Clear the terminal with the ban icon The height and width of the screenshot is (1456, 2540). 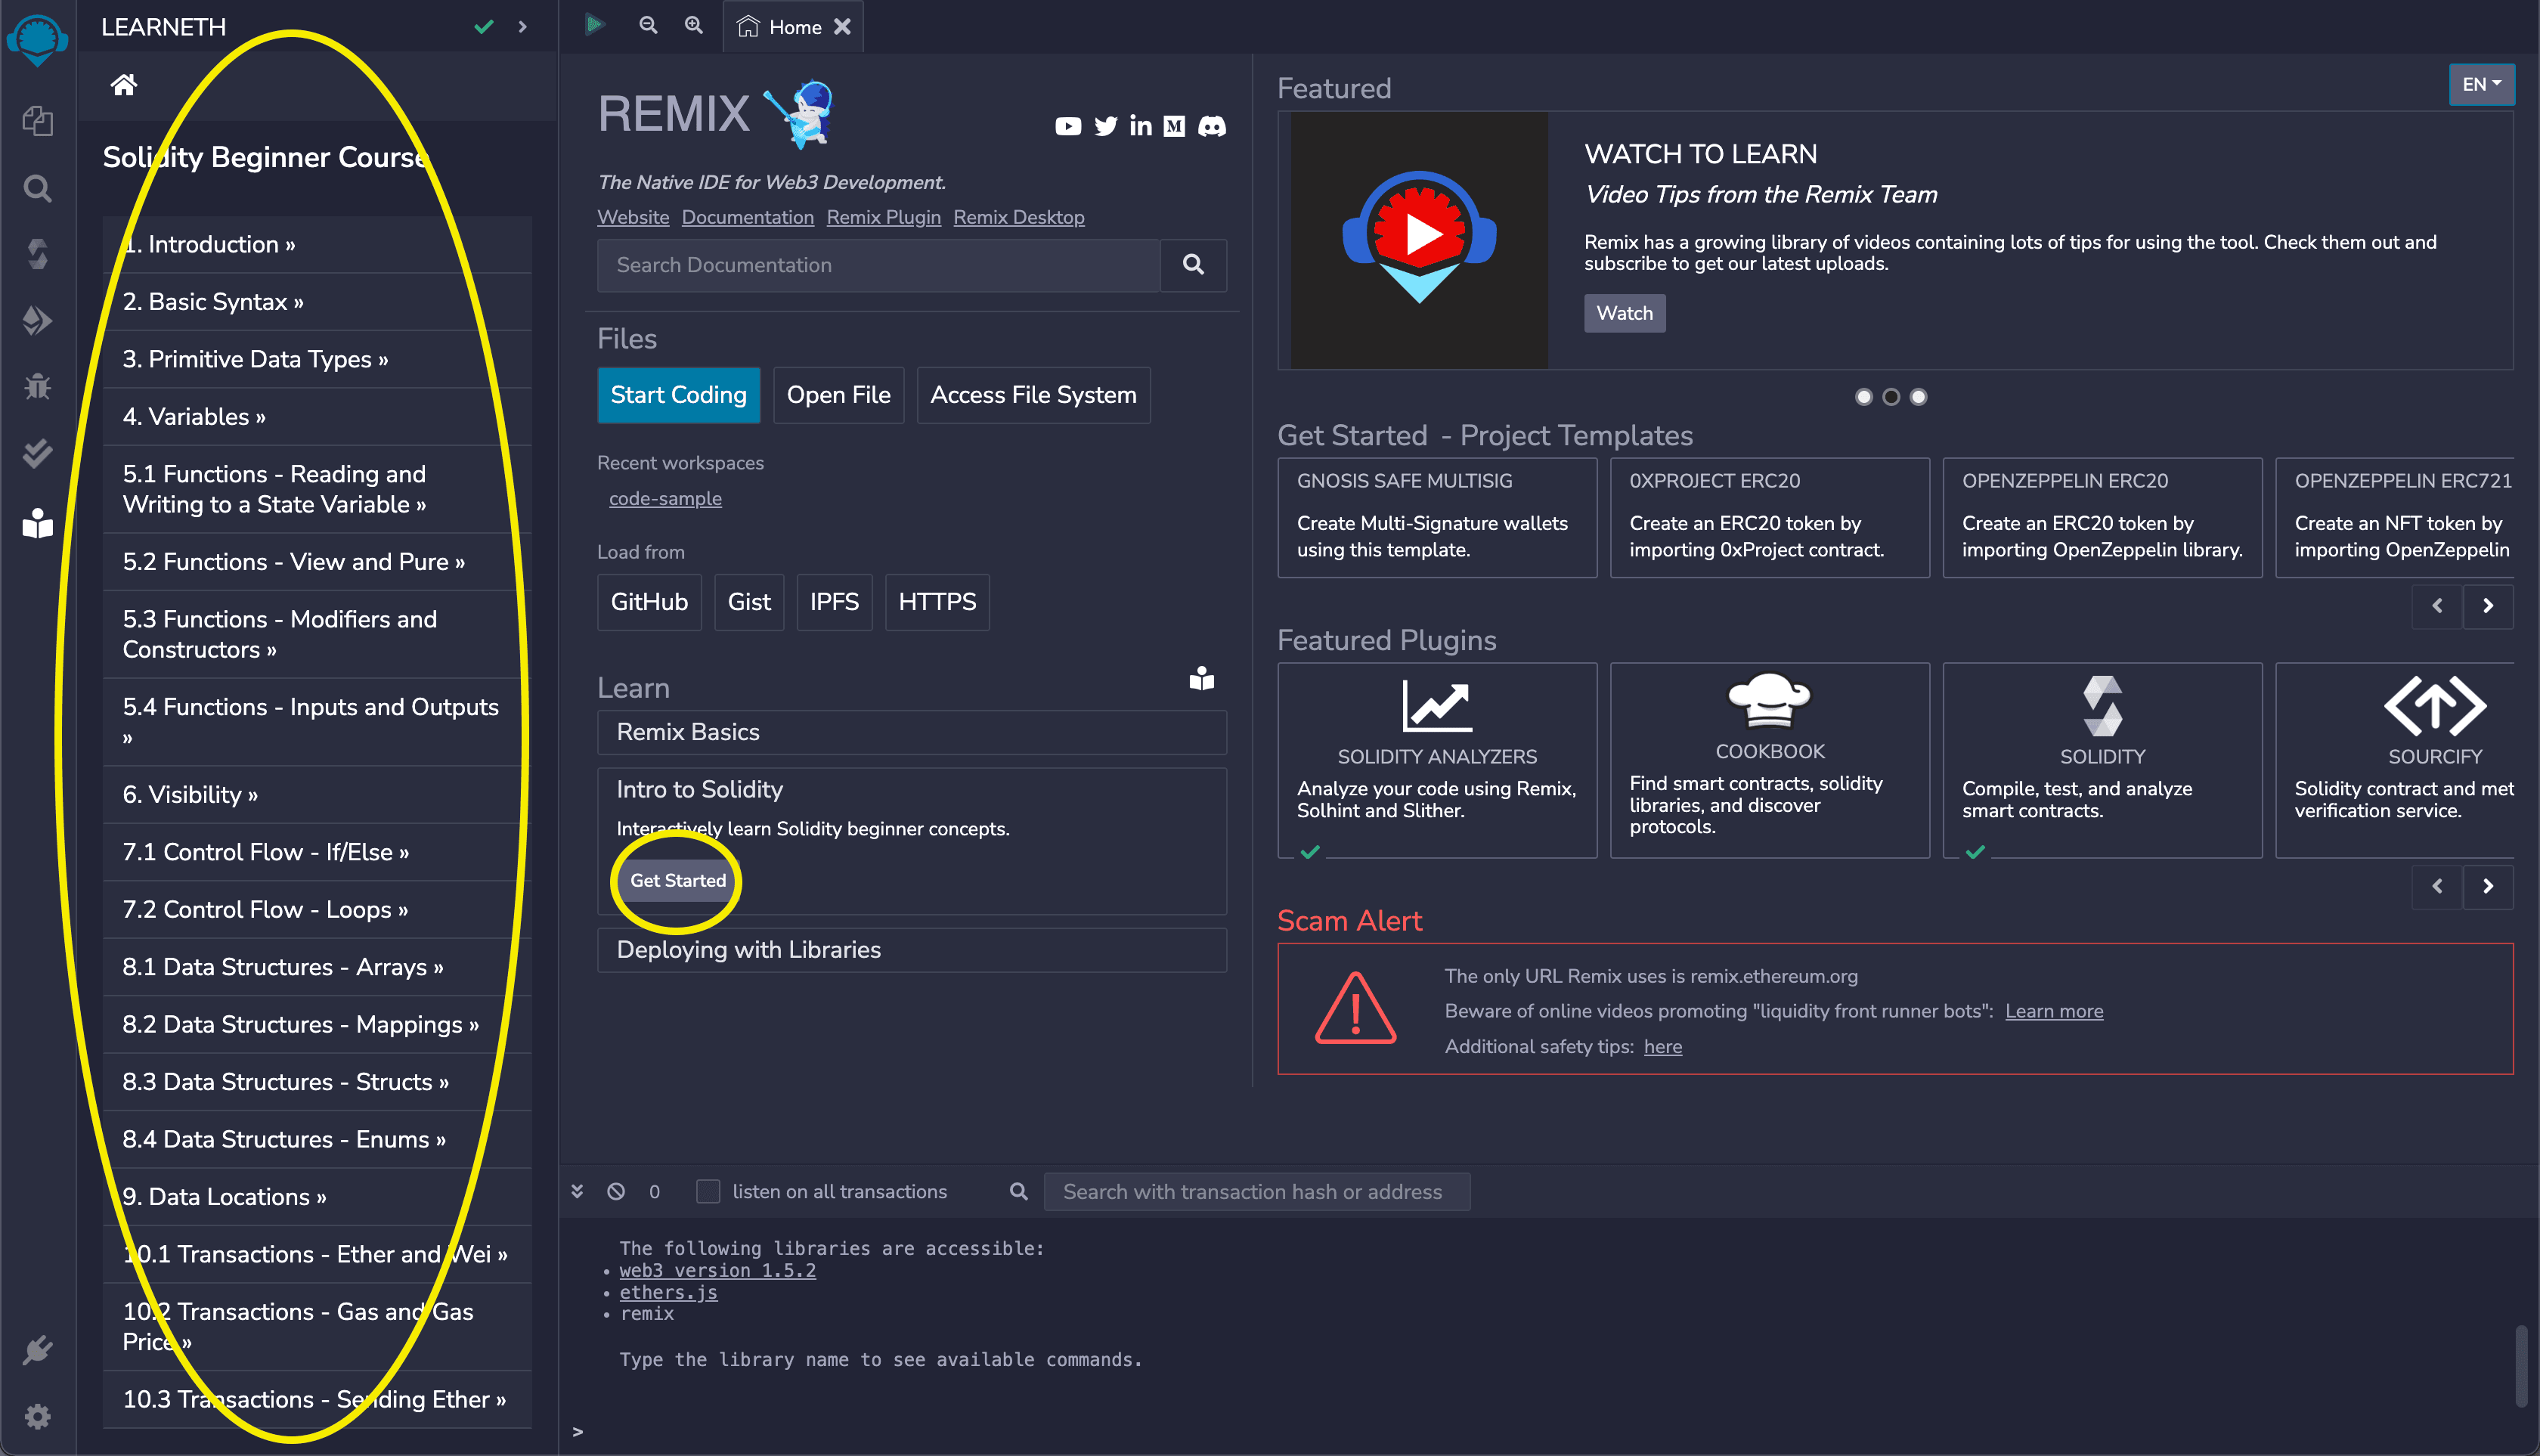[616, 1191]
